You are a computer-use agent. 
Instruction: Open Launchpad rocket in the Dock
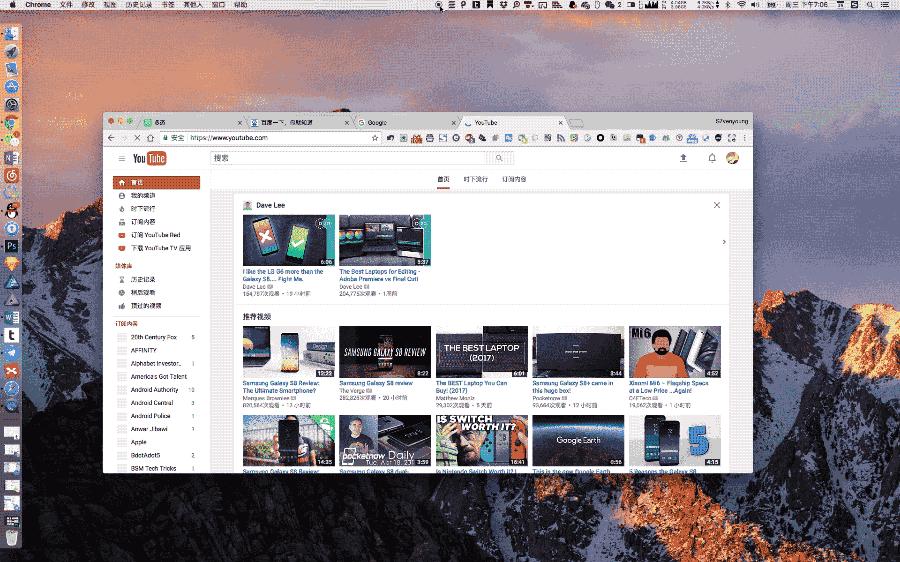11,52
